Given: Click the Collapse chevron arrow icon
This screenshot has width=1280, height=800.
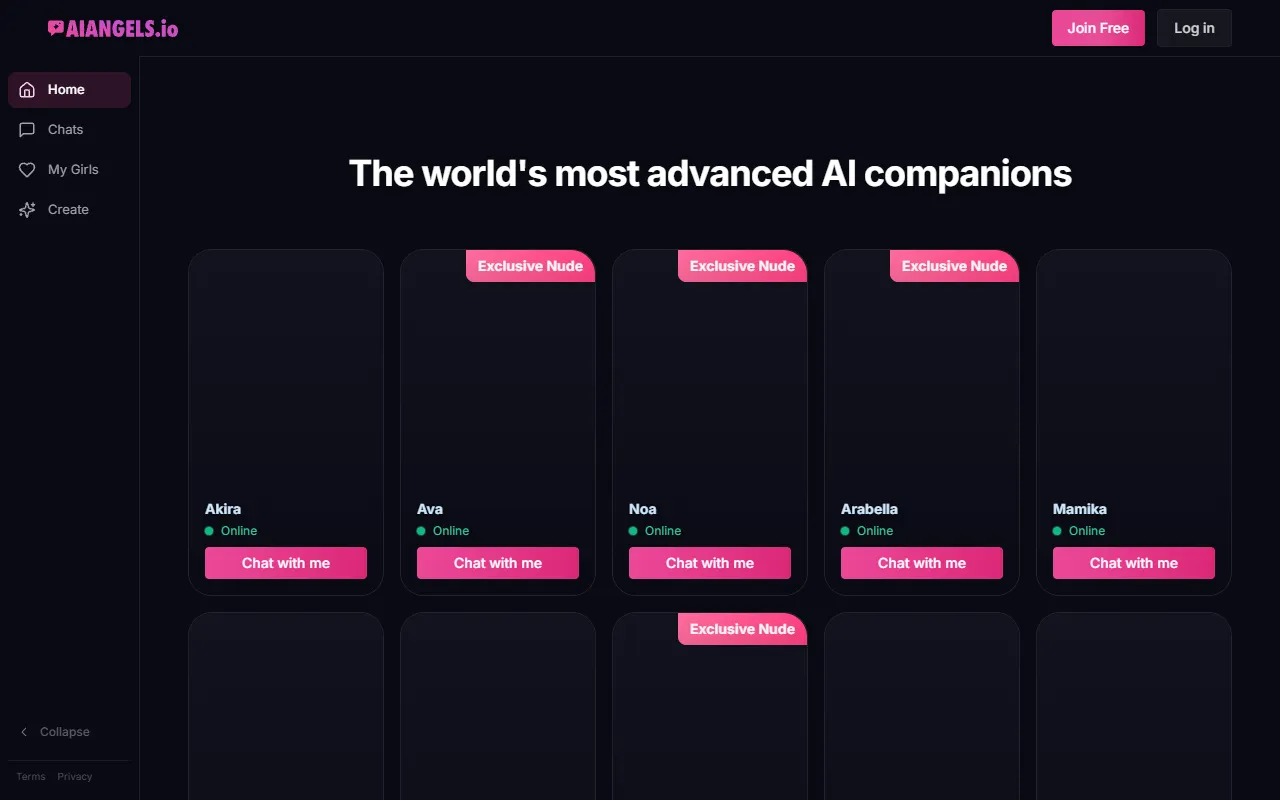Looking at the screenshot, I should [24, 732].
